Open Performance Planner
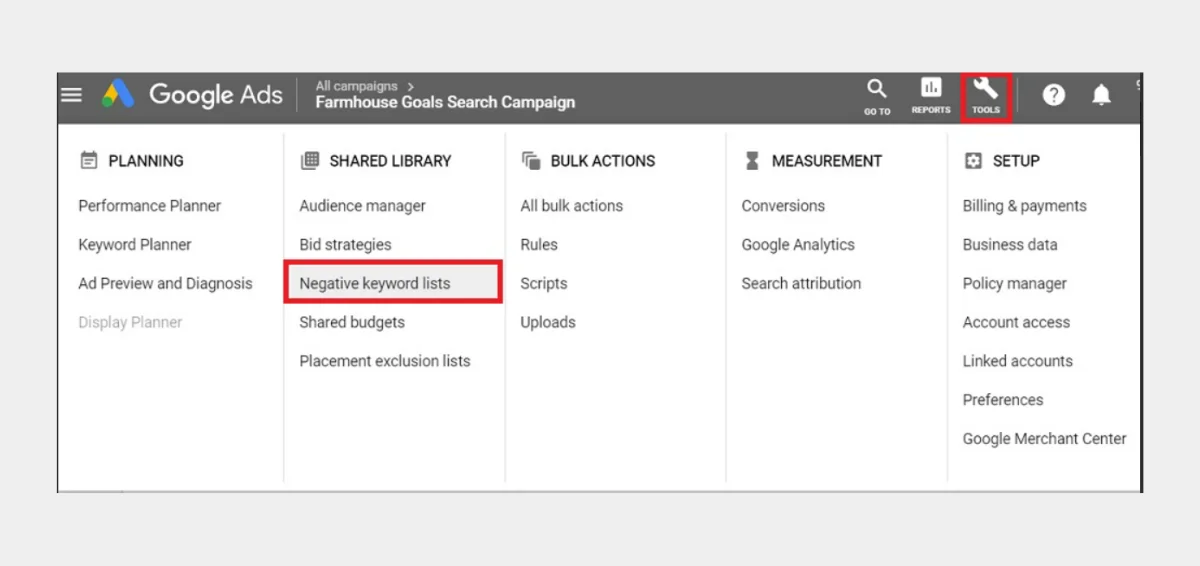1200x566 pixels. click(150, 206)
